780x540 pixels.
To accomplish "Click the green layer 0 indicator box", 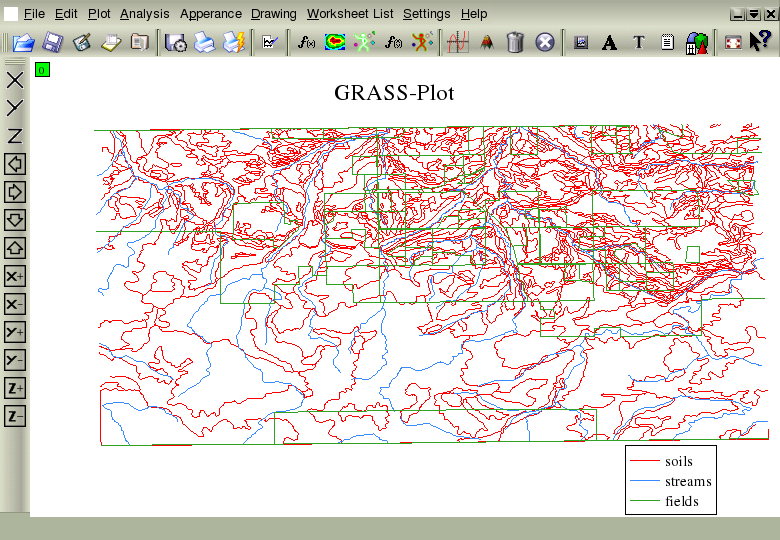I will [41, 70].
